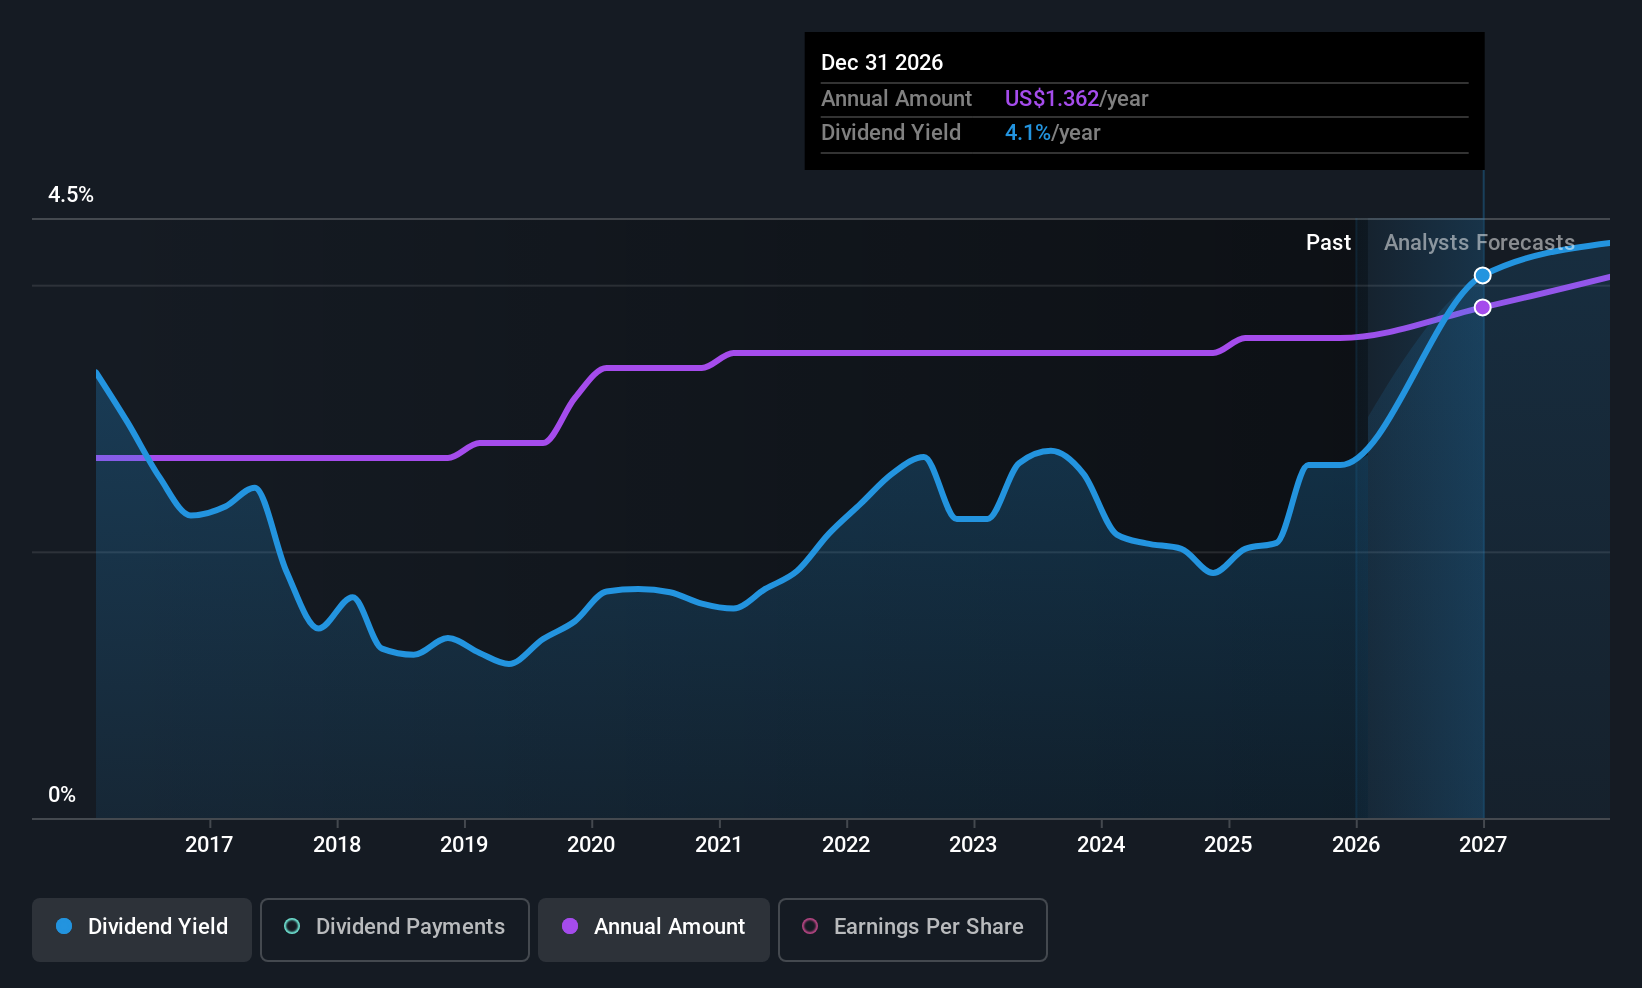The width and height of the screenshot is (1642, 988).
Task: Click the 2020 x-axis year label
Action: (591, 845)
